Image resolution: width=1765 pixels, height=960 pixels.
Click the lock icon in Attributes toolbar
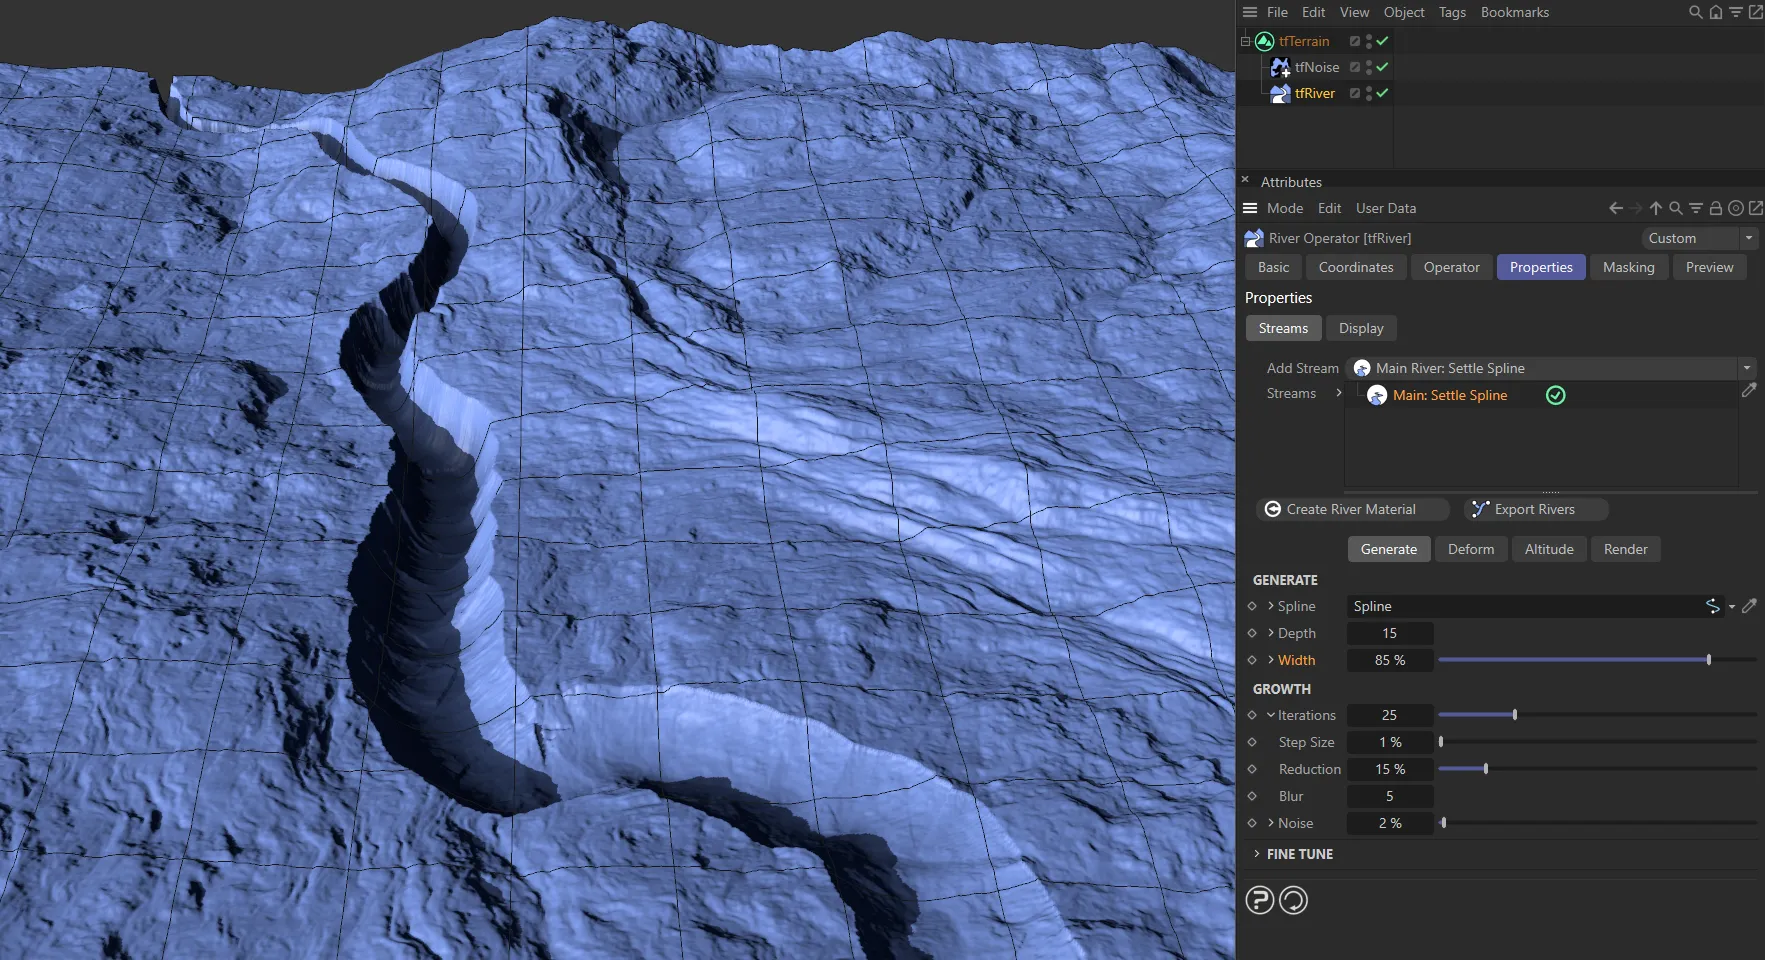pos(1715,208)
